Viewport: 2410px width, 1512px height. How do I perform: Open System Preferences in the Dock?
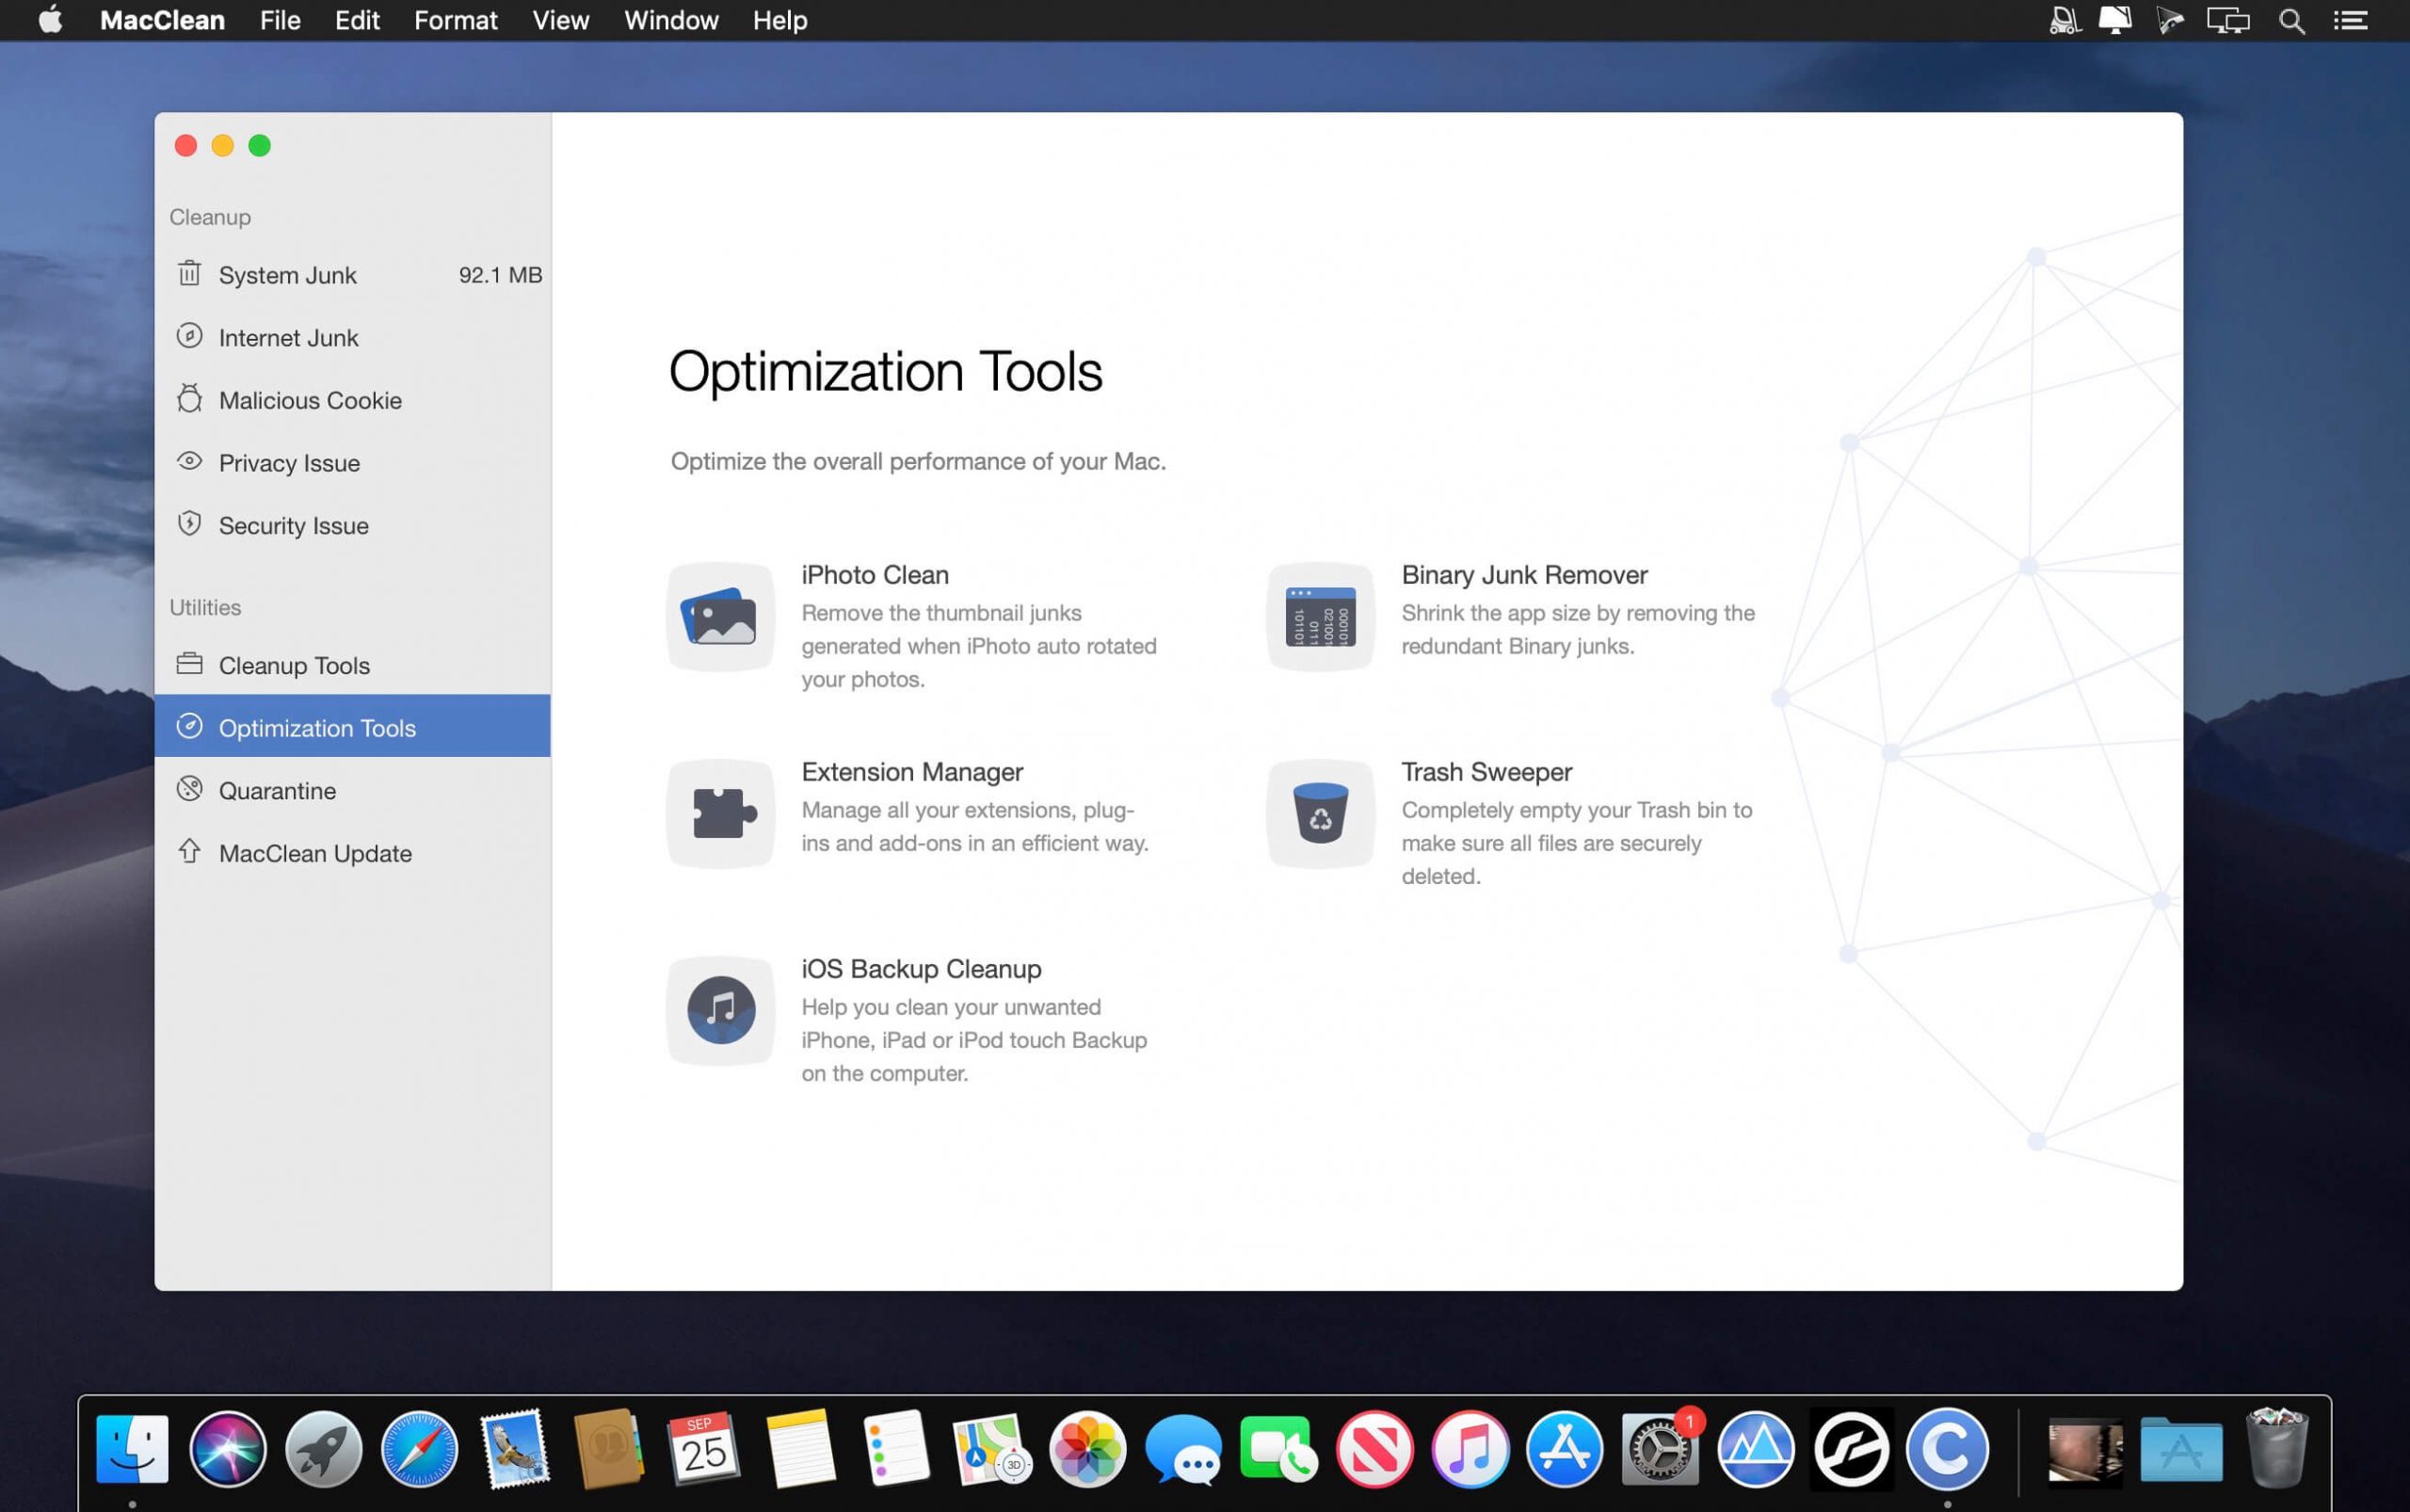point(1659,1449)
